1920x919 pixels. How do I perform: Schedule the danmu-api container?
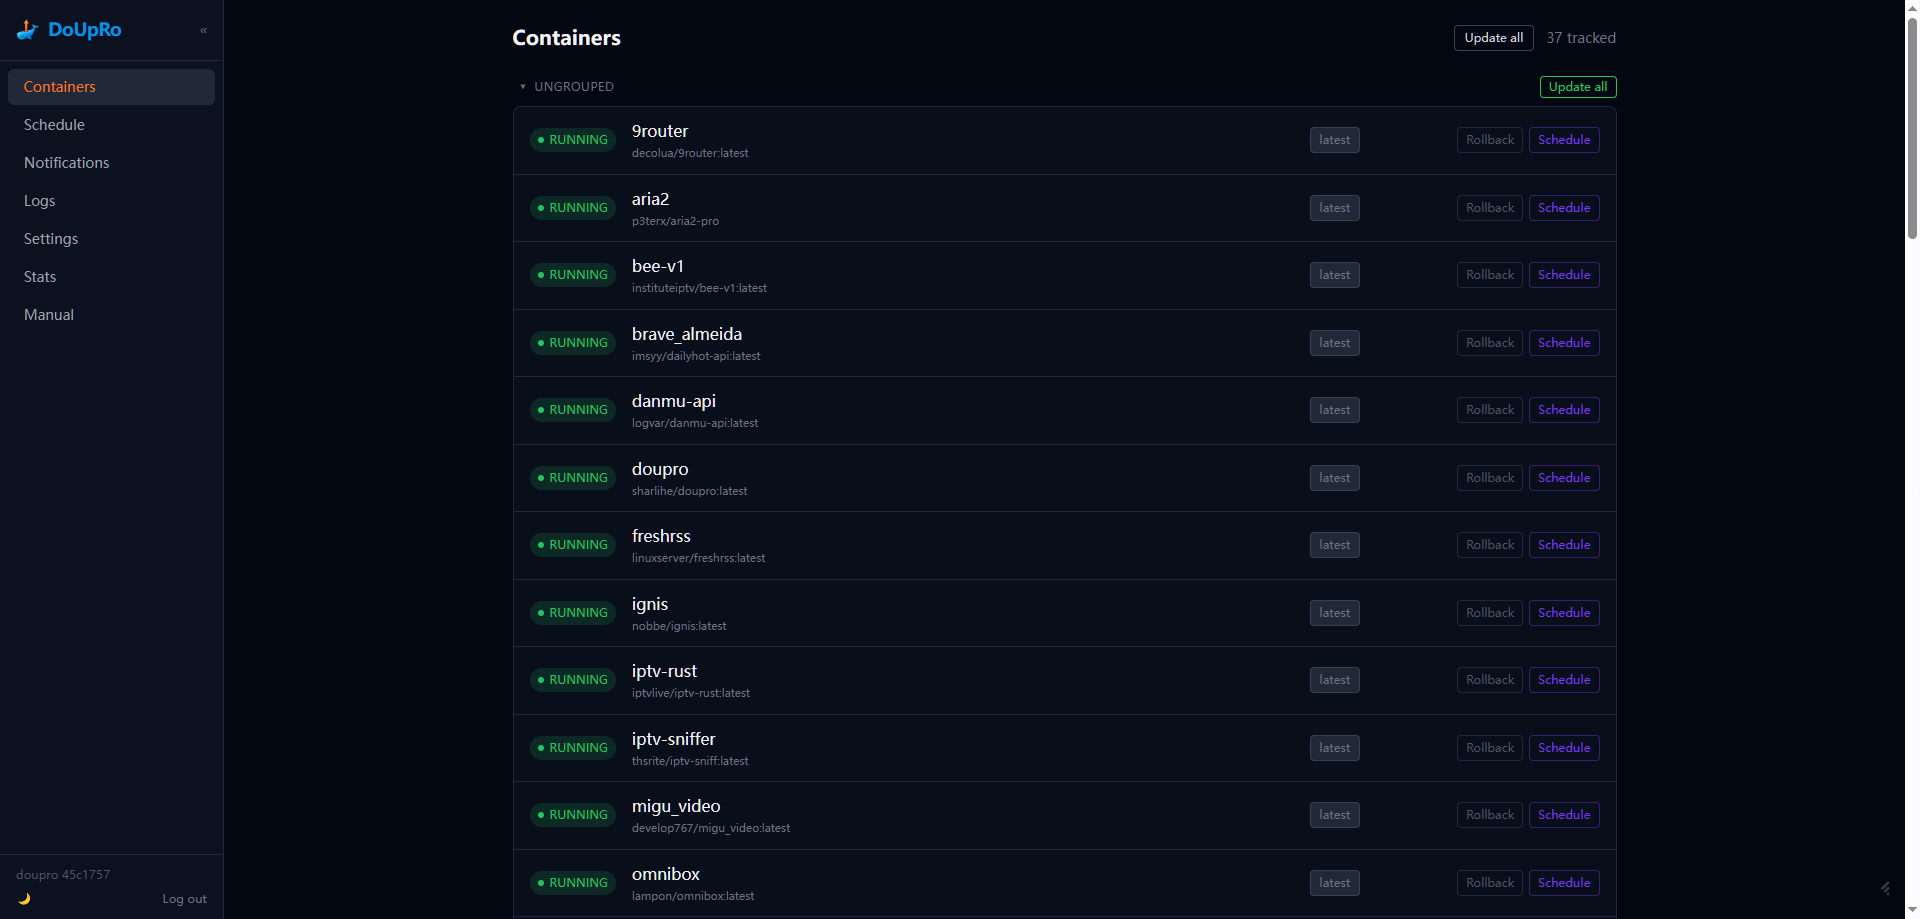coord(1564,410)
